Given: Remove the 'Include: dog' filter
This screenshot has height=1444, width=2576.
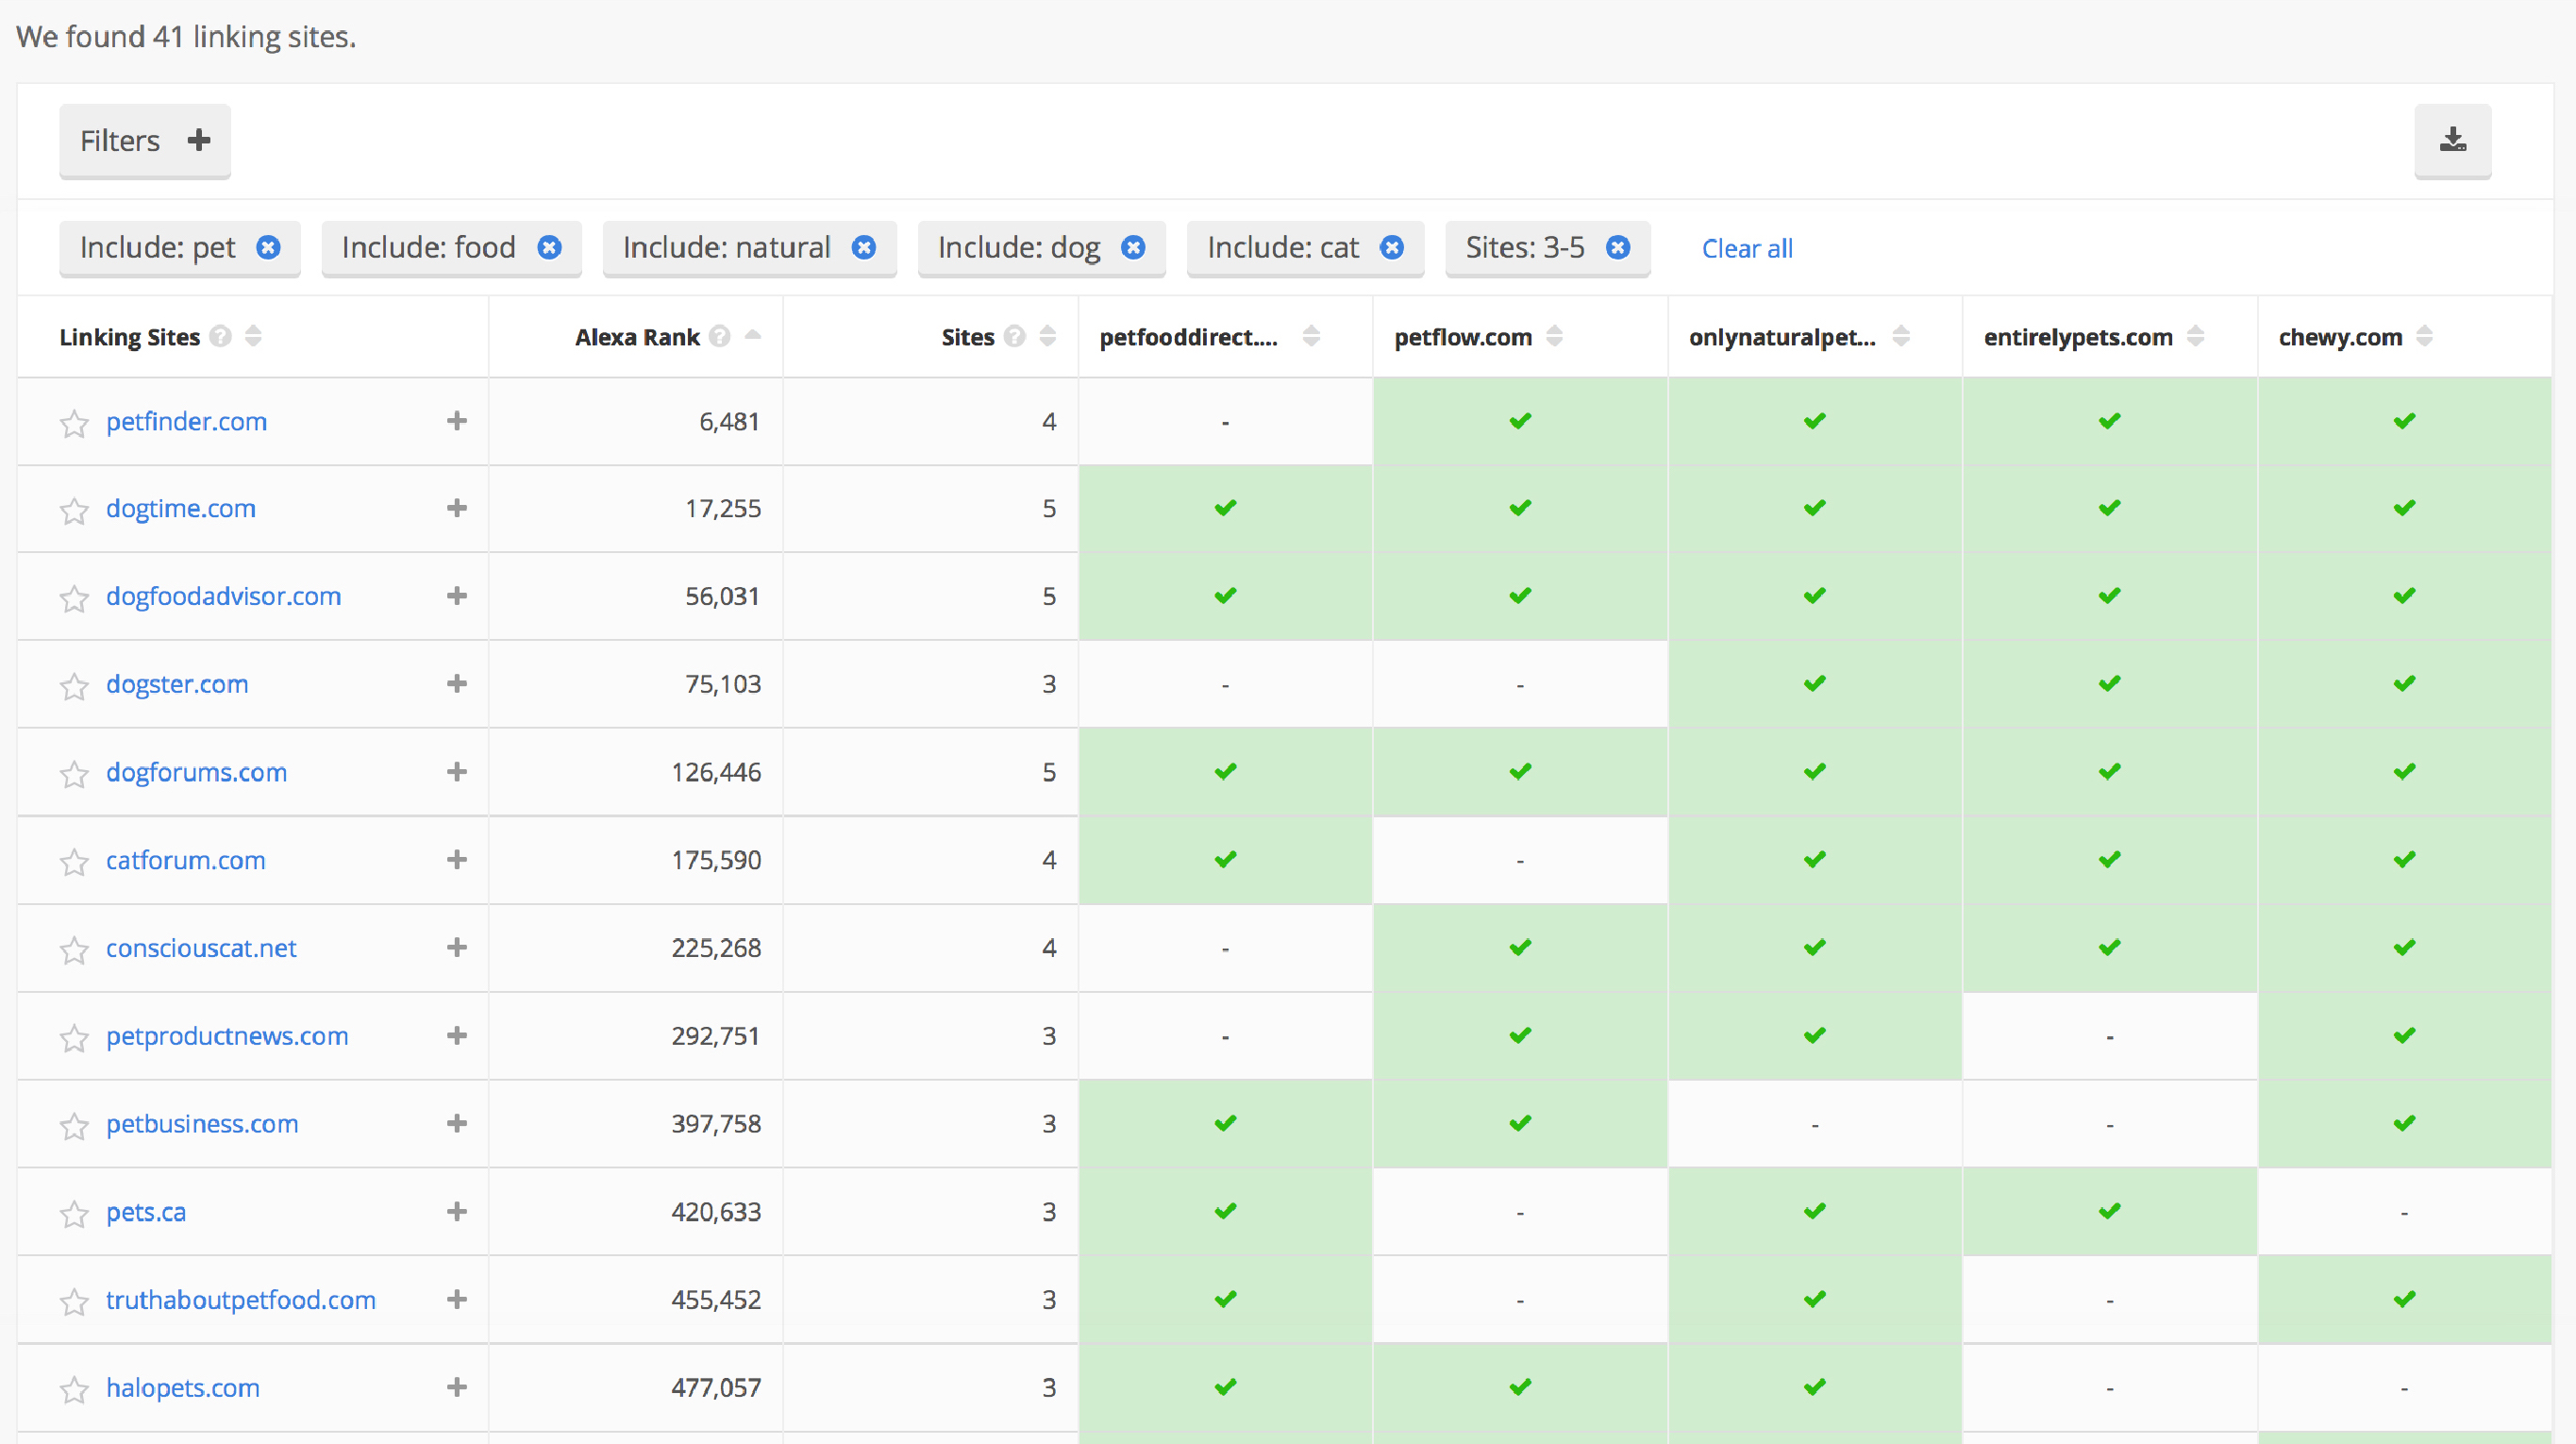Looking at the screenshot, I should [x=1133, y=247].
